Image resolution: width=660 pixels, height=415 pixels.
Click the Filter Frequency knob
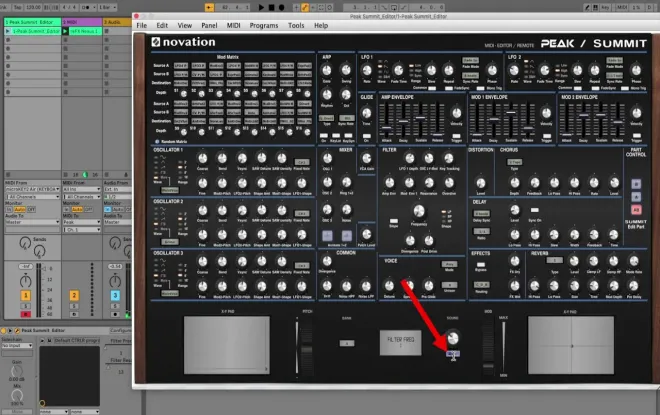pyautogui.click(x=419, y=211)
